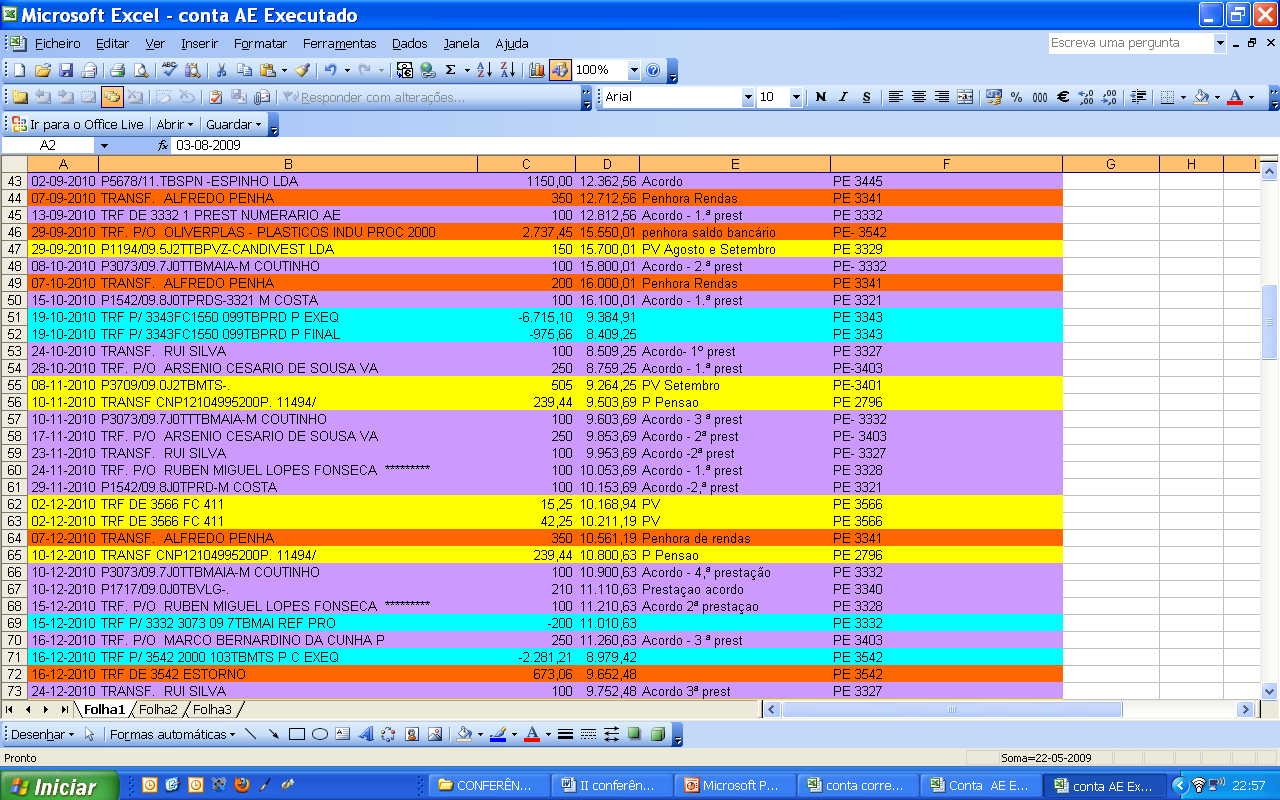Click the fx insert function button
Screen dimensions: 1280x800
(x=163, y=145)
